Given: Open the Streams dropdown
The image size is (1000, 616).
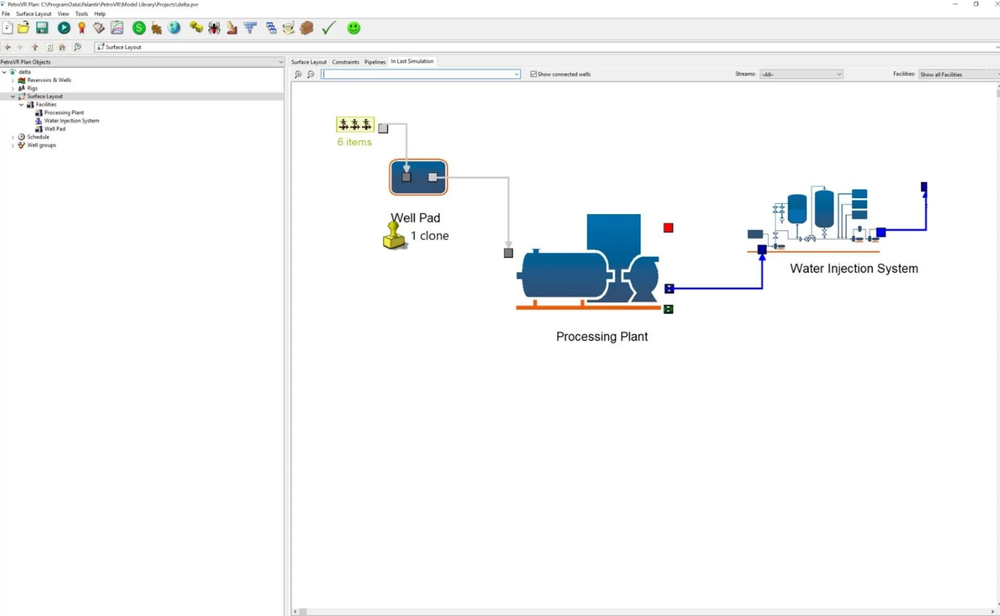Looking at the screenshot, I should (800, 74).
